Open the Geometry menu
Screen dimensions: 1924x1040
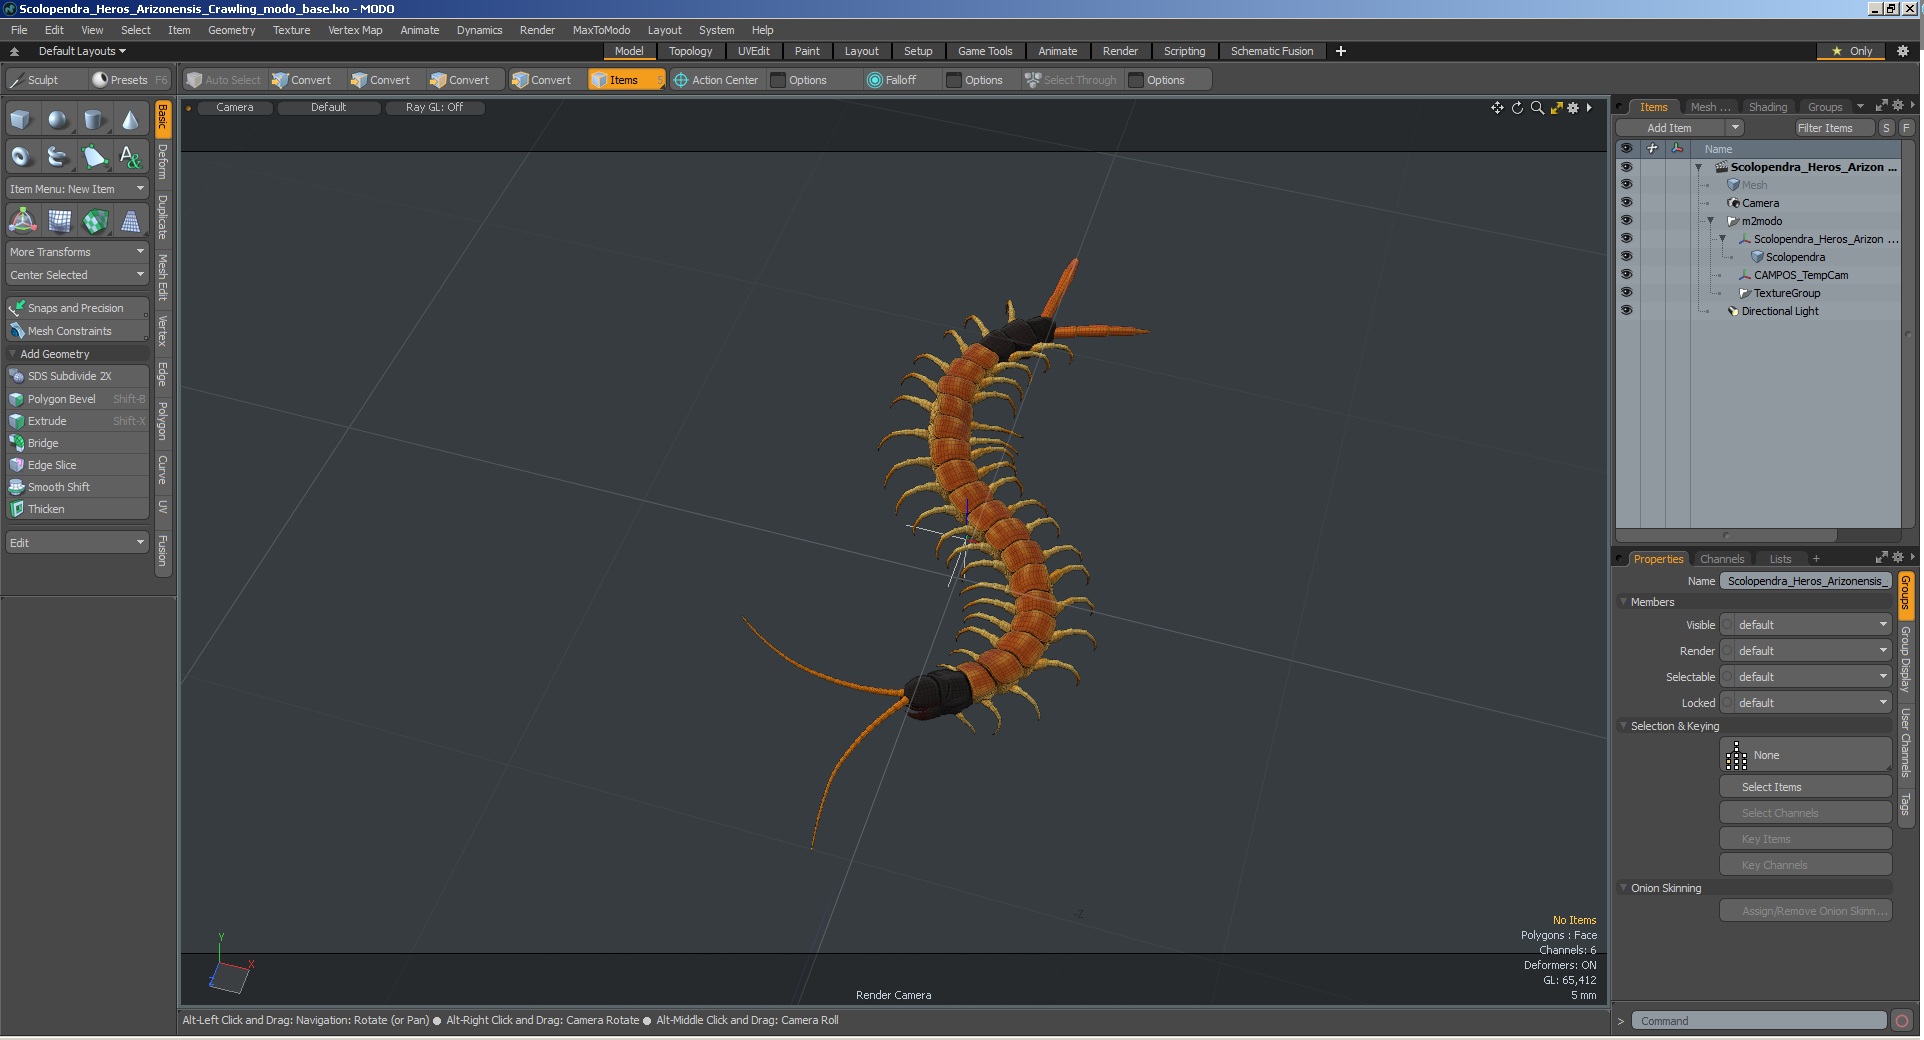pos(231,30)
